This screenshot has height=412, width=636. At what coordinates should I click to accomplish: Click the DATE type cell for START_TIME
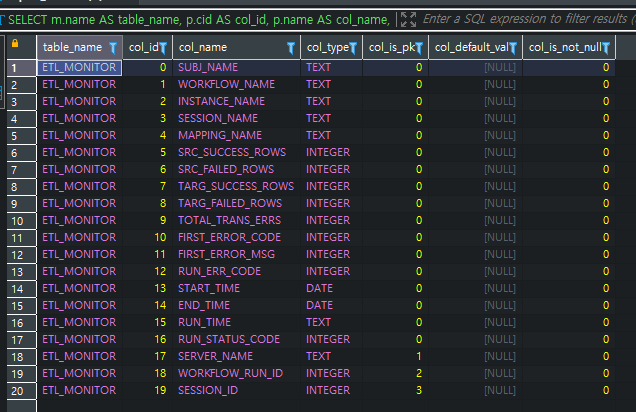point(331,289)
